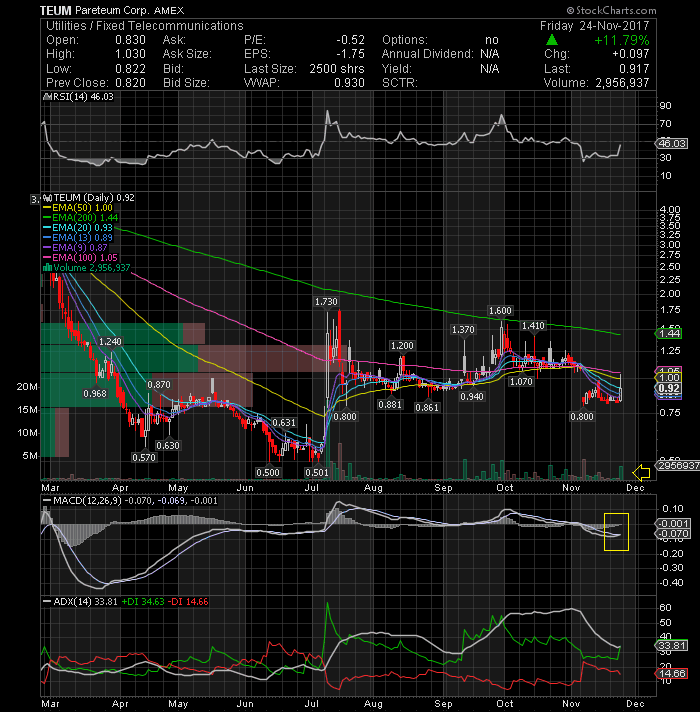
Task: Click the green up-triangle change indicator
Action: 552,40
